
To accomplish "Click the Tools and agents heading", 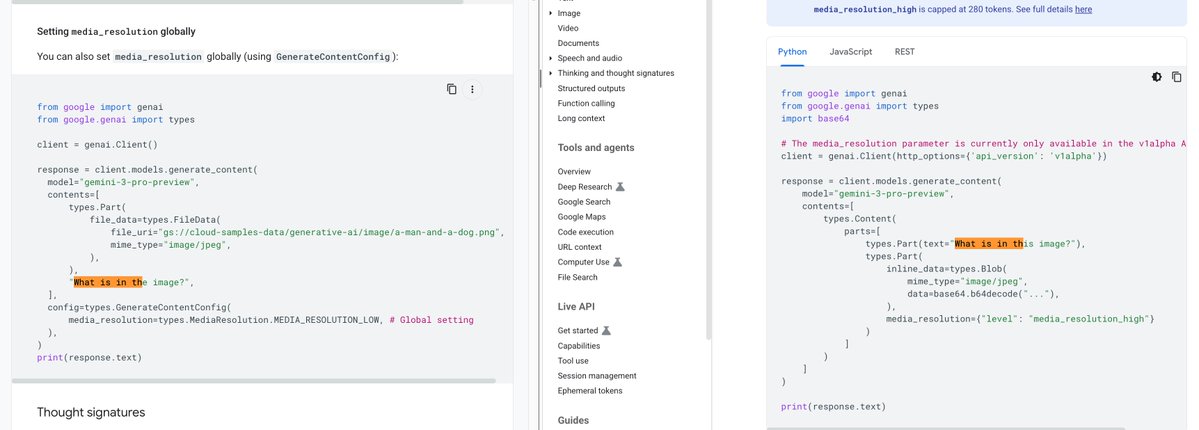I will [596, 148].
